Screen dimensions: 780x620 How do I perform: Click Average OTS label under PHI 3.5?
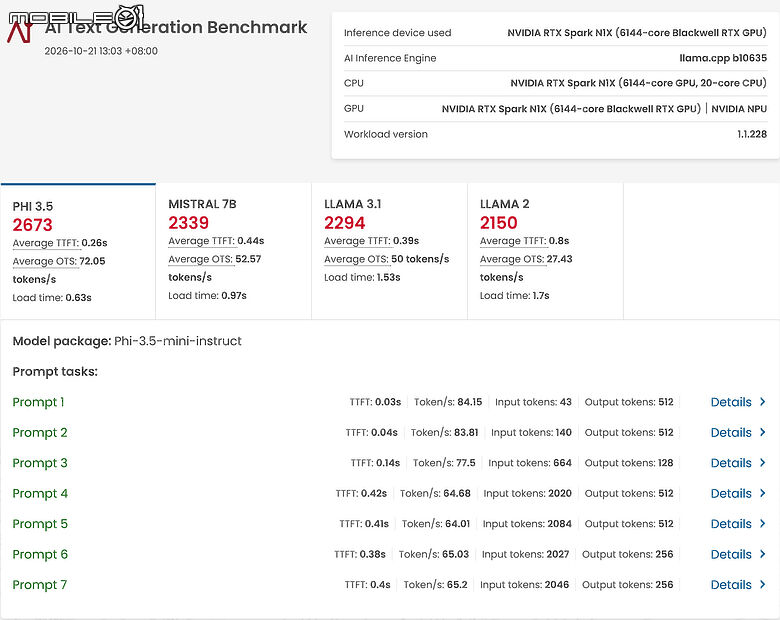[x=45, y=261]
